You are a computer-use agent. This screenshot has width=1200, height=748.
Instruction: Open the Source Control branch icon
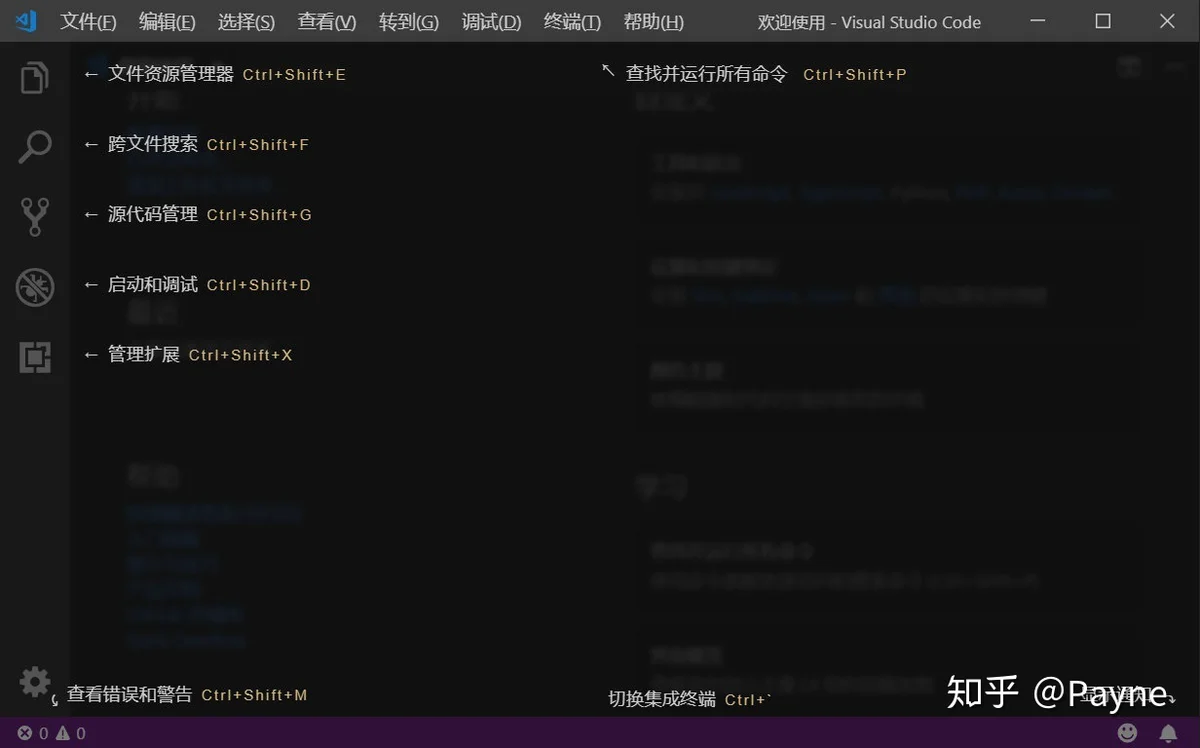click(x=34, y=217)
